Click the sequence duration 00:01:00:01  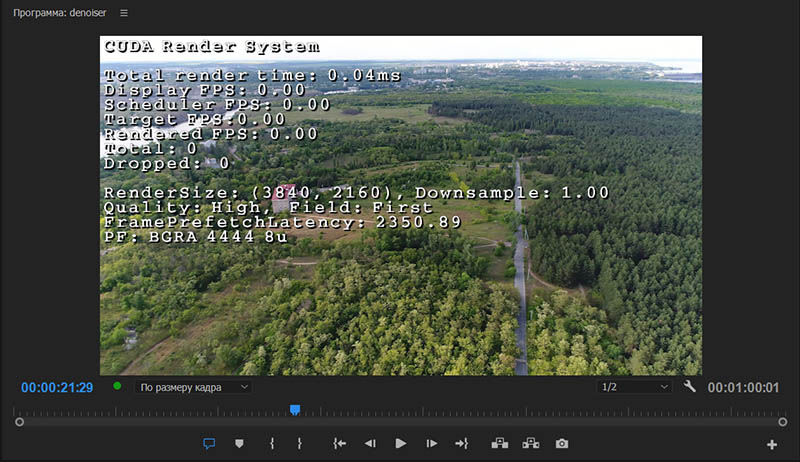click(x=743, y=388)
